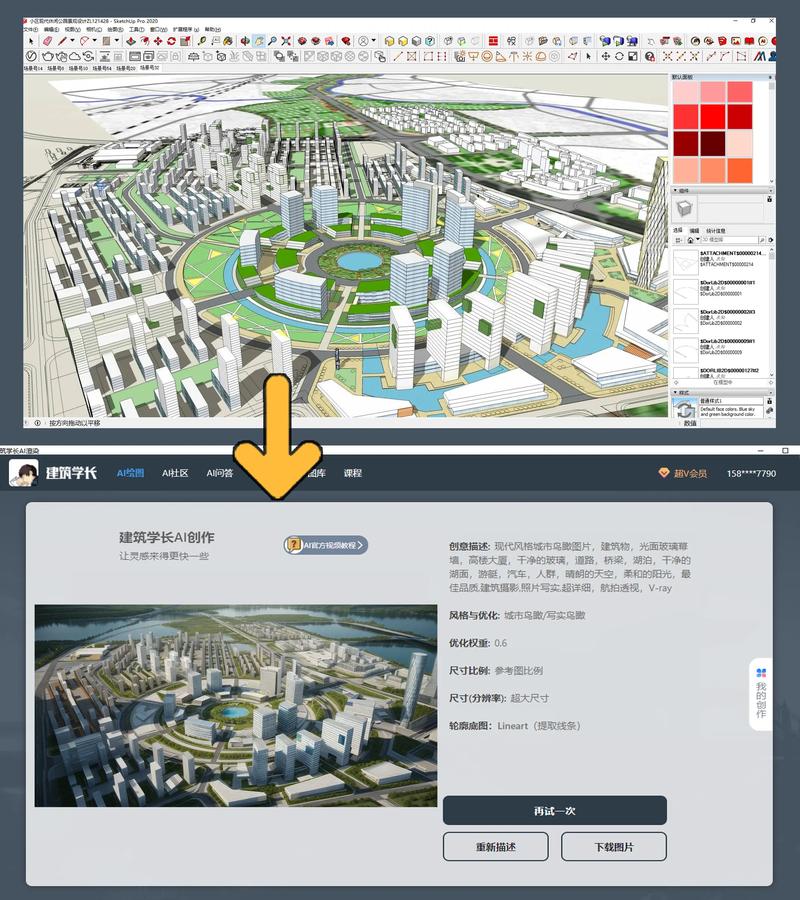Screen dimensions: 800x900
Task: Switch to the 统计信息 tab
Action: pos(717,230)
